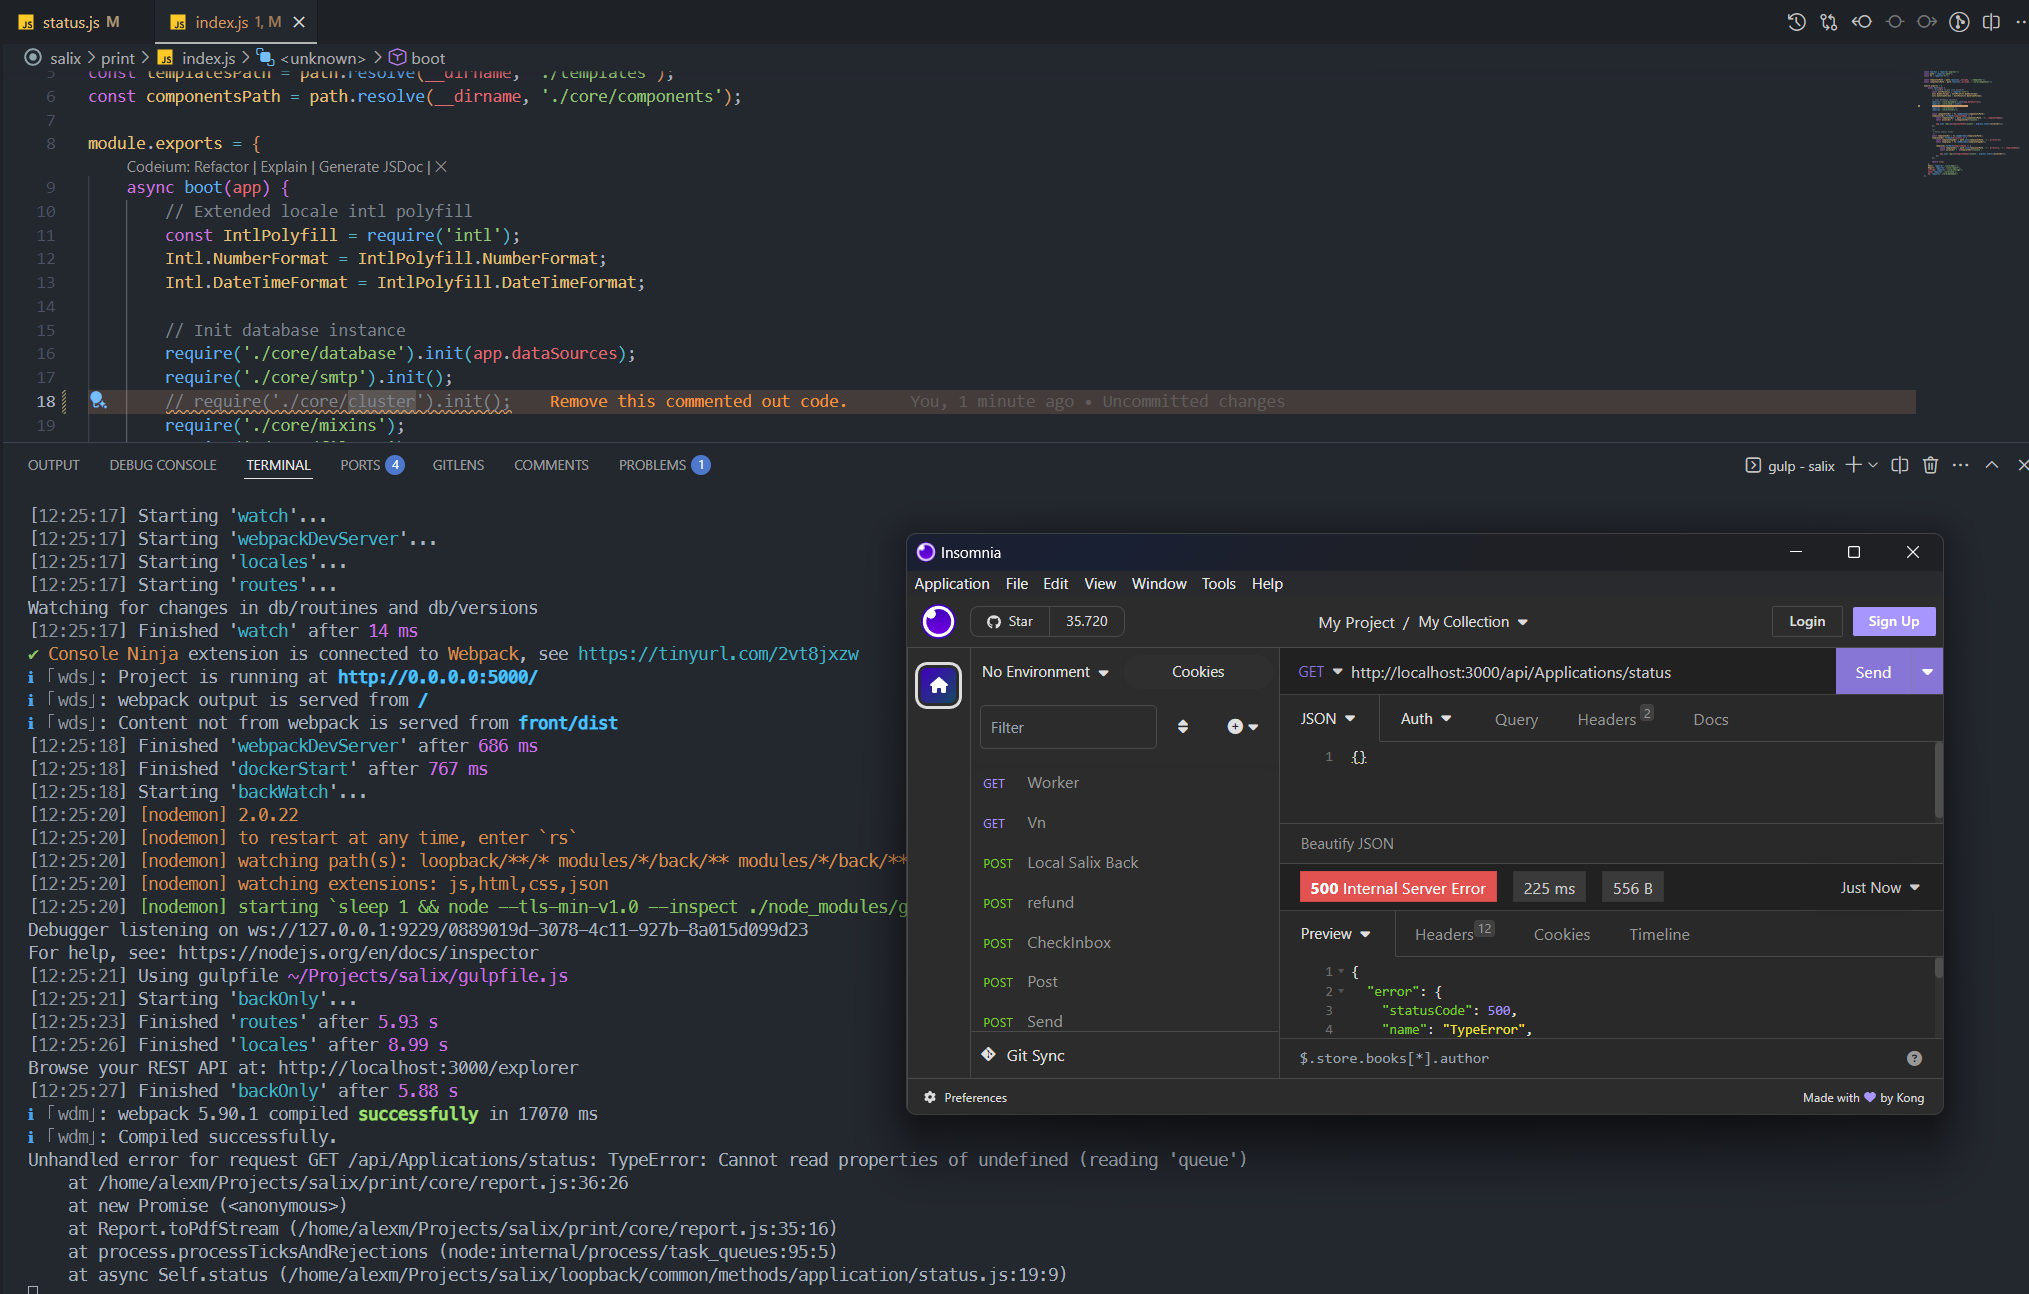Click Beautify JSON

point(1346,844)
